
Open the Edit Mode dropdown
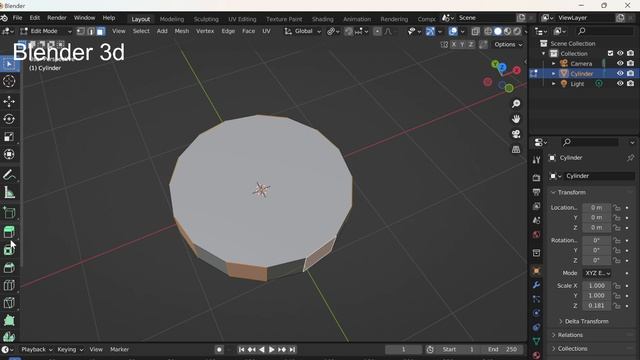46,31
